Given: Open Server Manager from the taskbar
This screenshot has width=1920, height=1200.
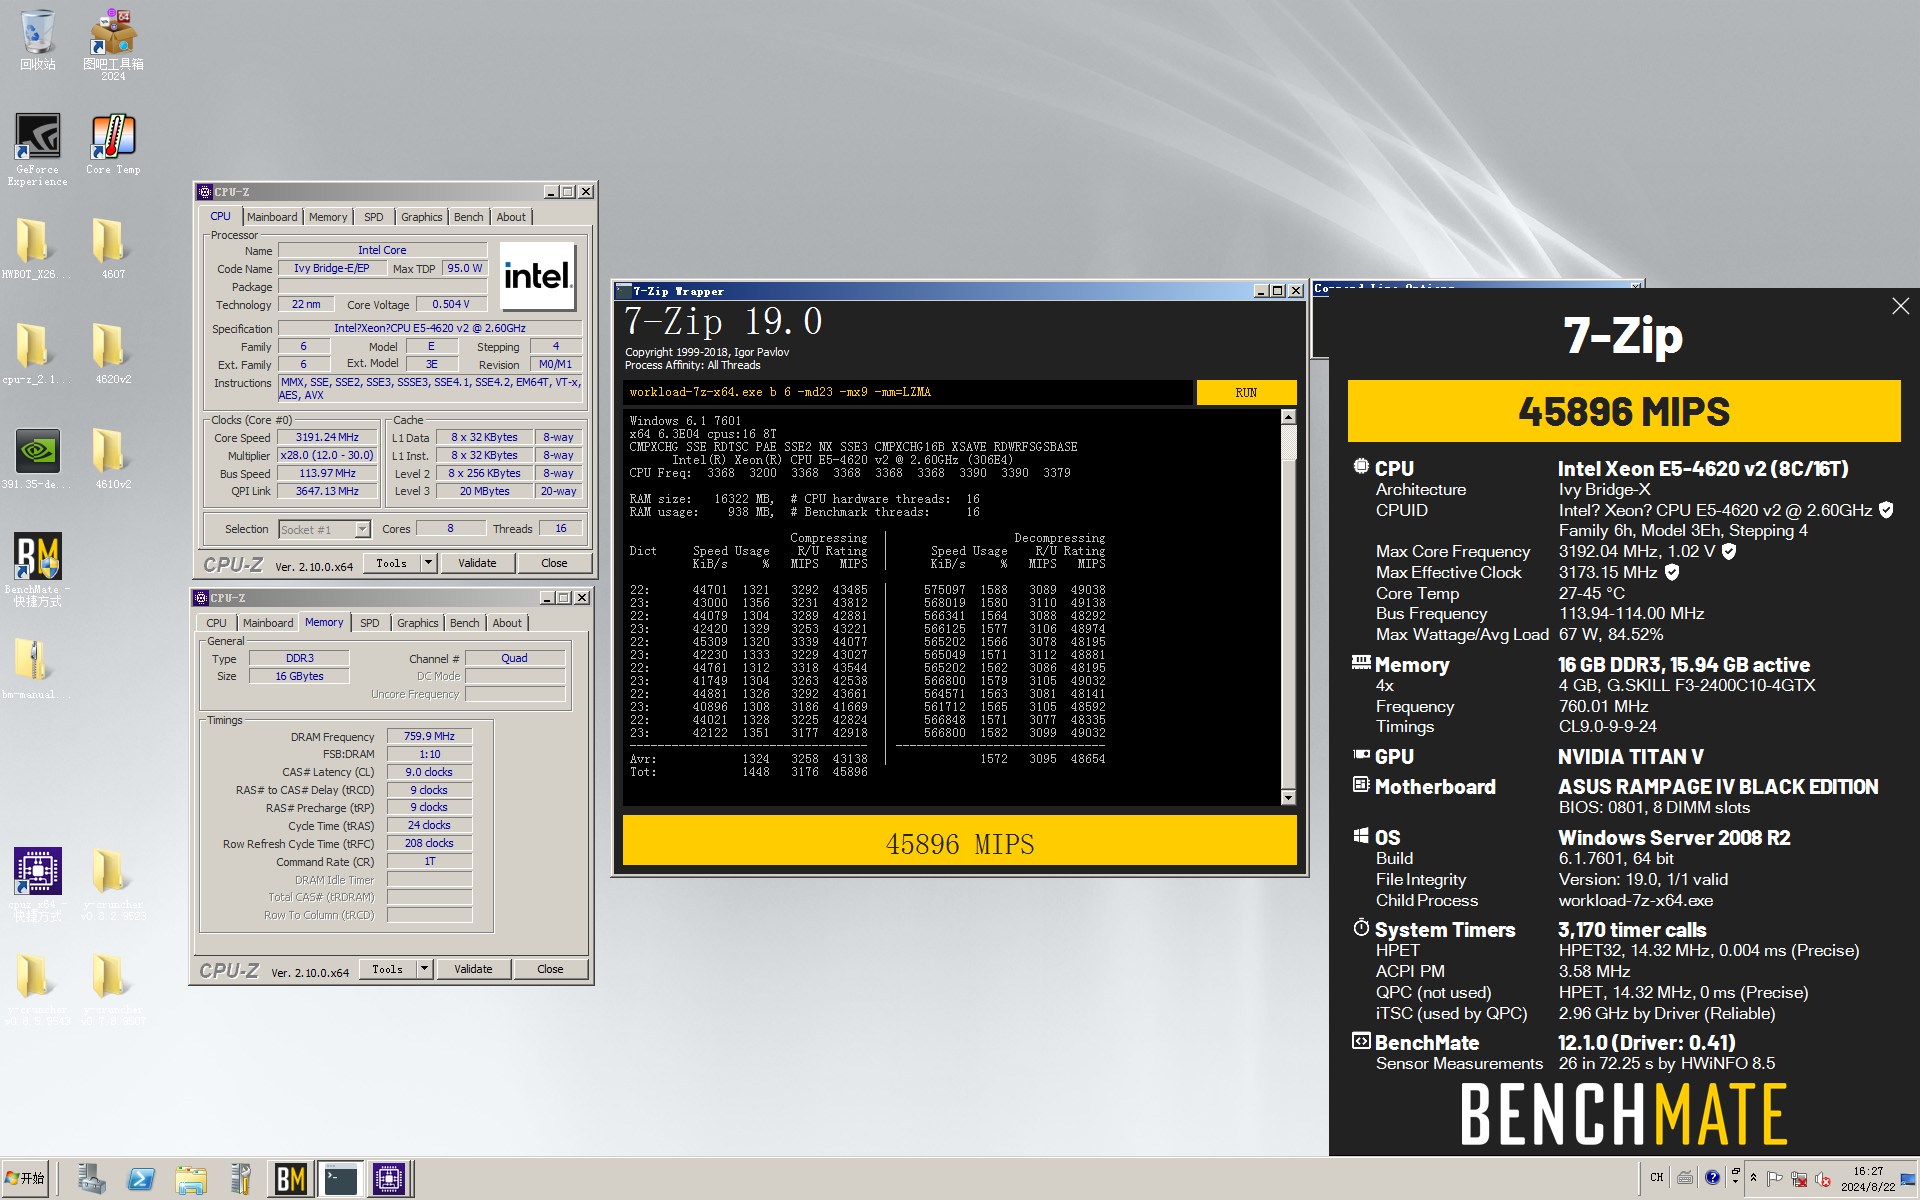Looking at the screenshot, I should (92, 1179).
